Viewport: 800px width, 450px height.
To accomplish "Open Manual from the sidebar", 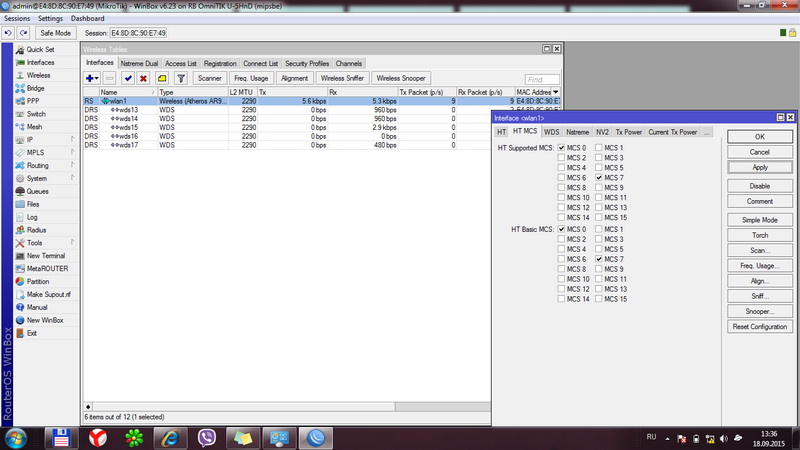I will point(37,307).
